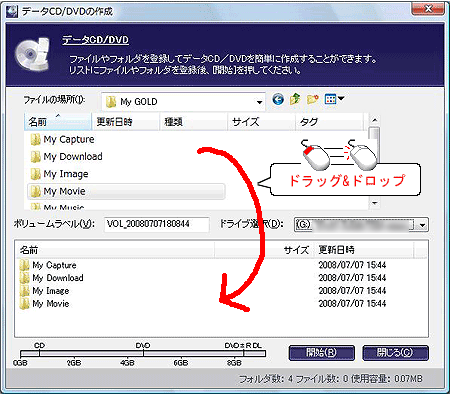Click the file list scrollbar down arrow

(375, 203)
